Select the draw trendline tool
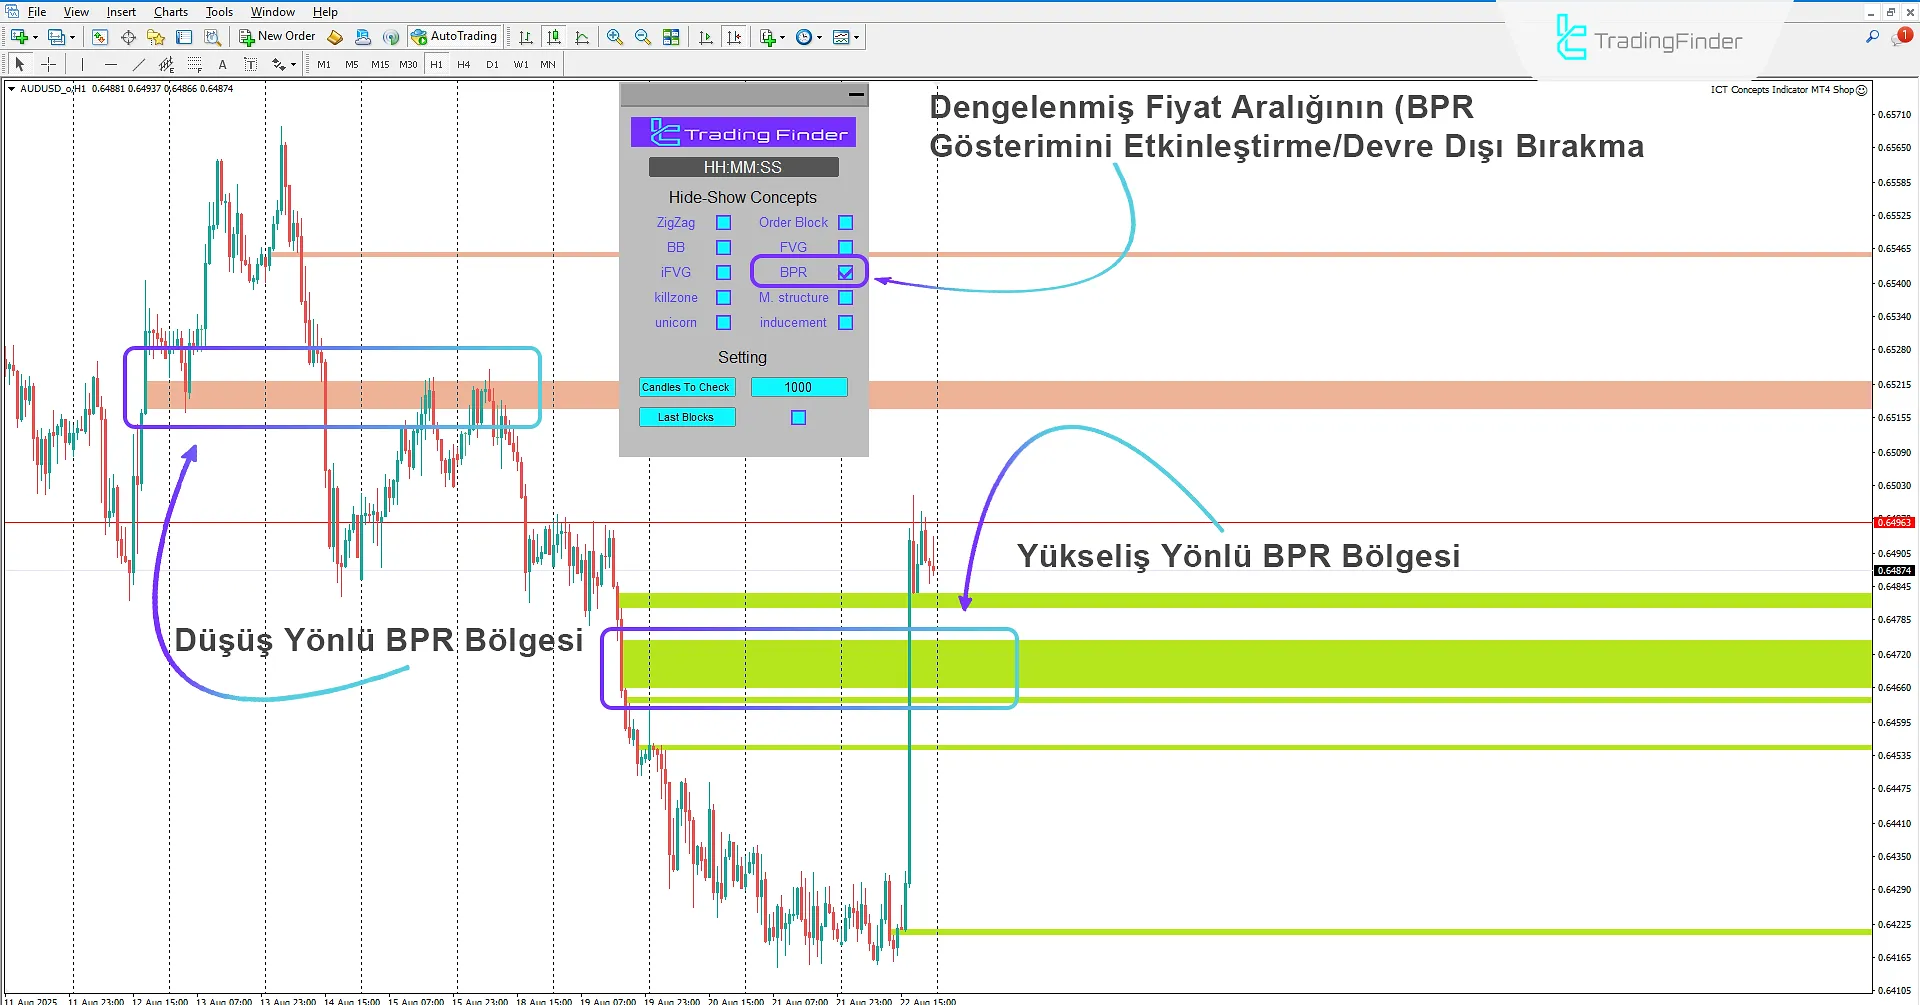Image resolution: width=1920 pixels, height=1005 pixels. 139,64
